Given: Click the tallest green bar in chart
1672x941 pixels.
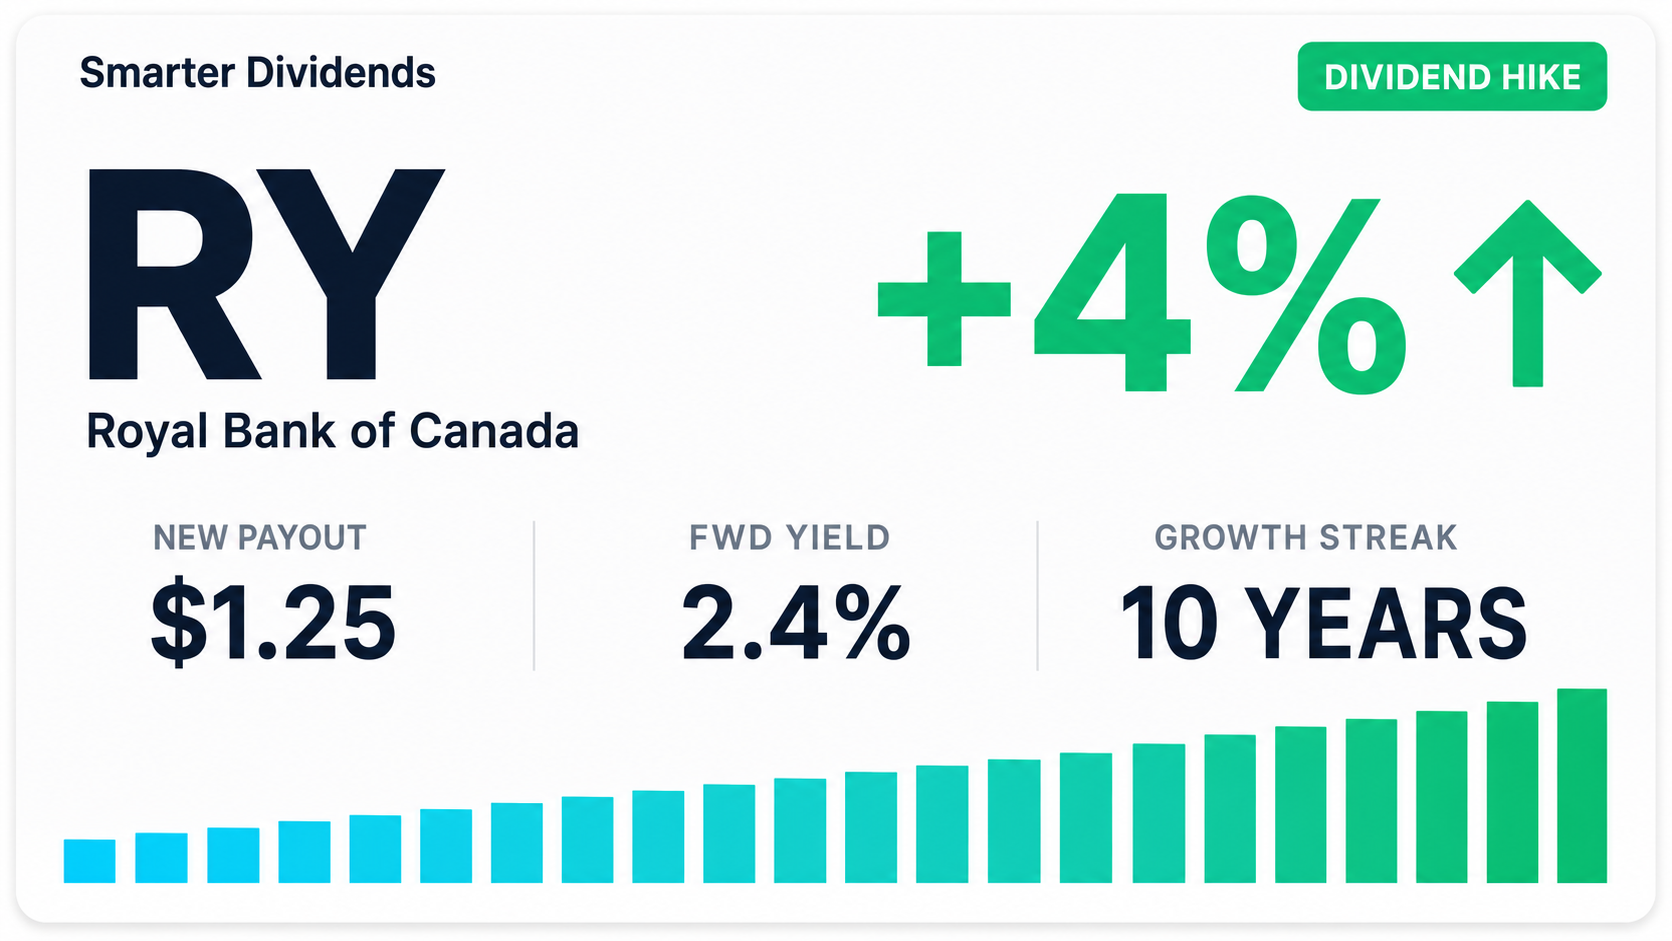Looking at the screenshot, I should 1582,786.
